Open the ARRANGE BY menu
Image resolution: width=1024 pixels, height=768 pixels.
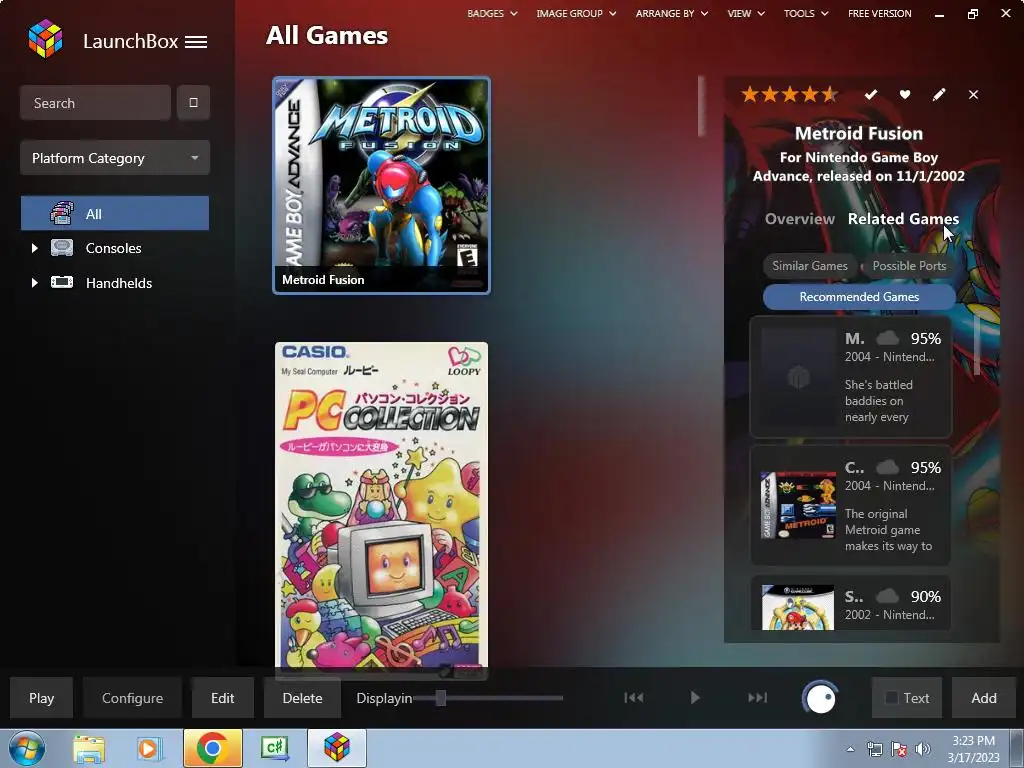click(x=672, y=13)
